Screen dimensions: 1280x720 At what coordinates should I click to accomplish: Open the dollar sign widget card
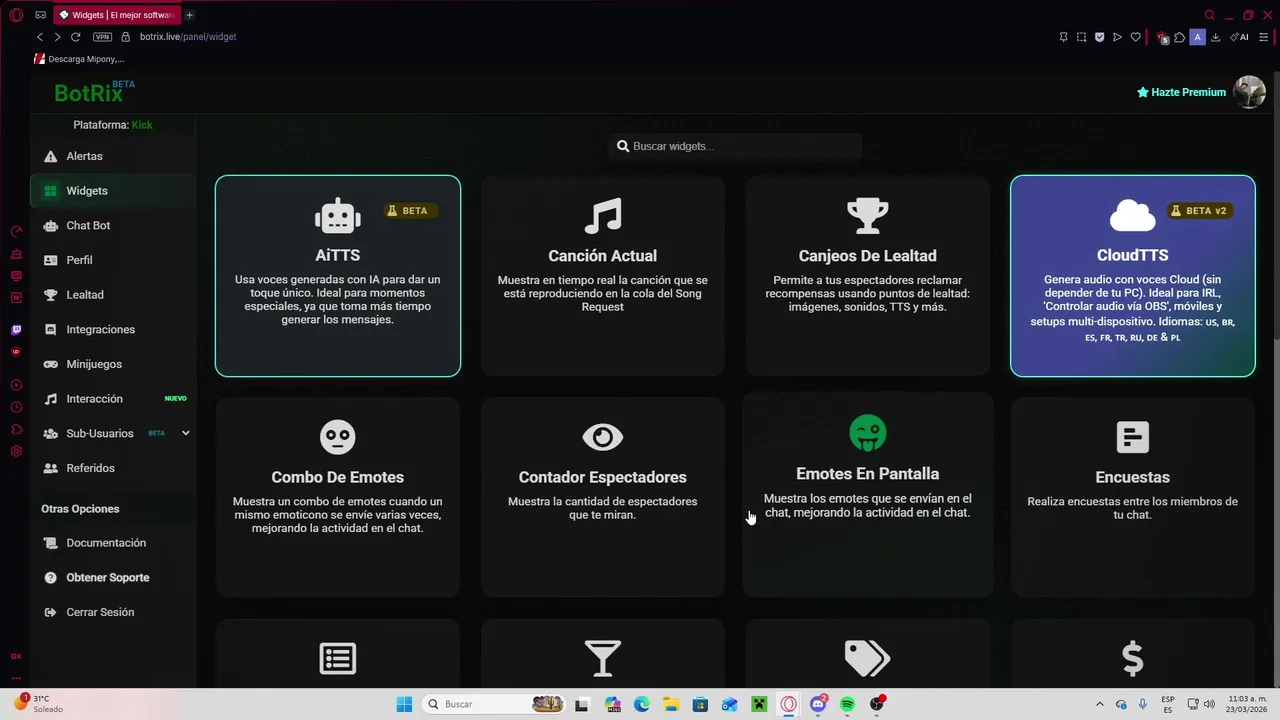(1132, 653)
